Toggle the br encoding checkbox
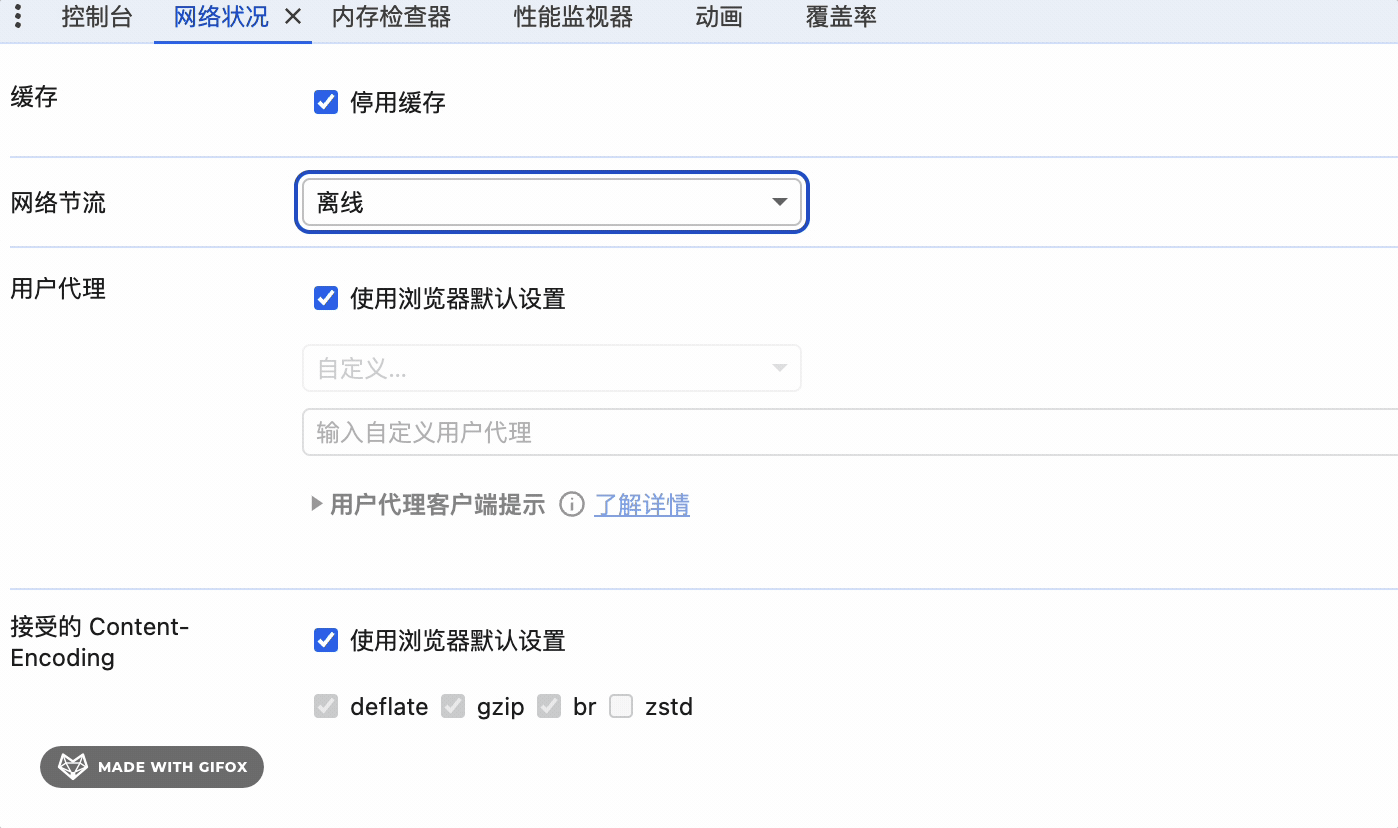Viewport: 1398px width, 828px height. [549, 707]
